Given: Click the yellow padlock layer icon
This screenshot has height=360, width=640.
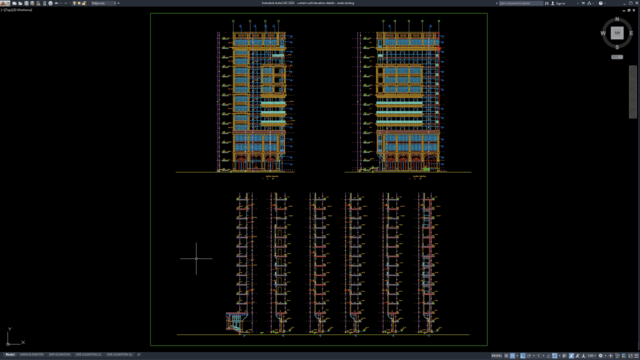Looking at the screenshot, I should [x=84, y=3].
